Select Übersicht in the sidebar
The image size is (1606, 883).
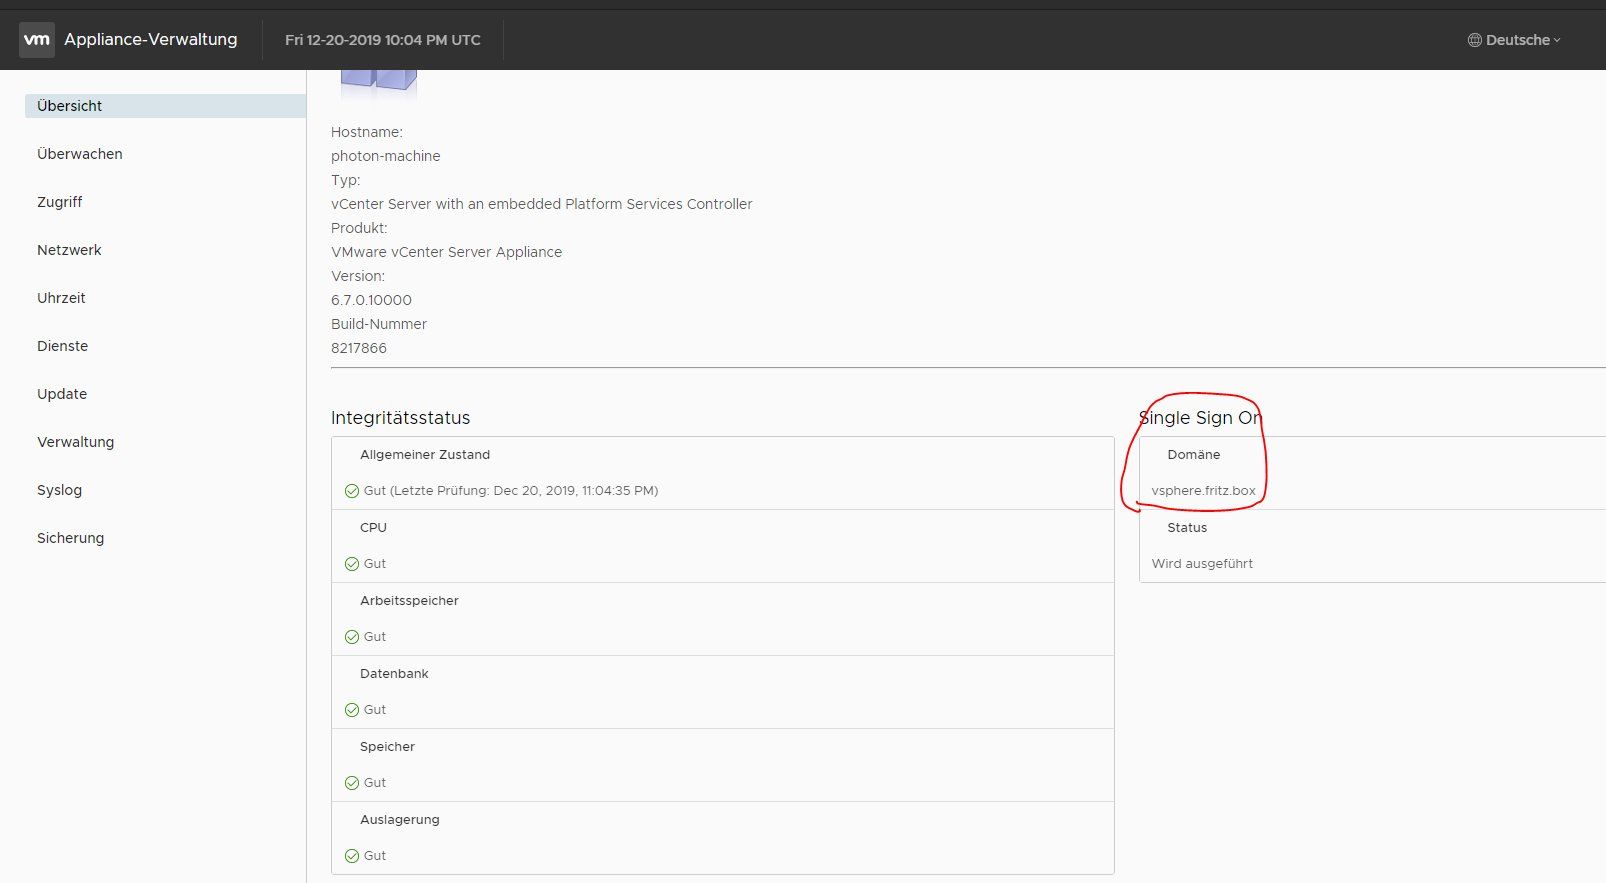165,106
